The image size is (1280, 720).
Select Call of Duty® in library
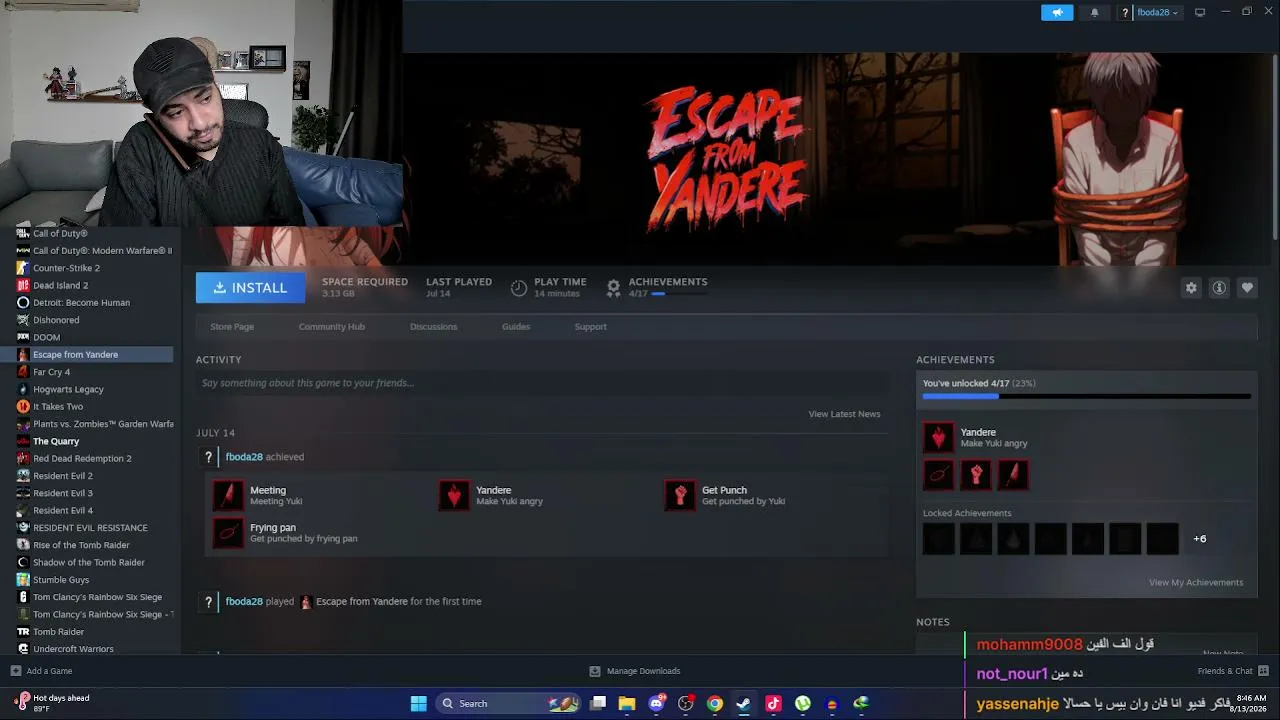(x=60, y=234)
